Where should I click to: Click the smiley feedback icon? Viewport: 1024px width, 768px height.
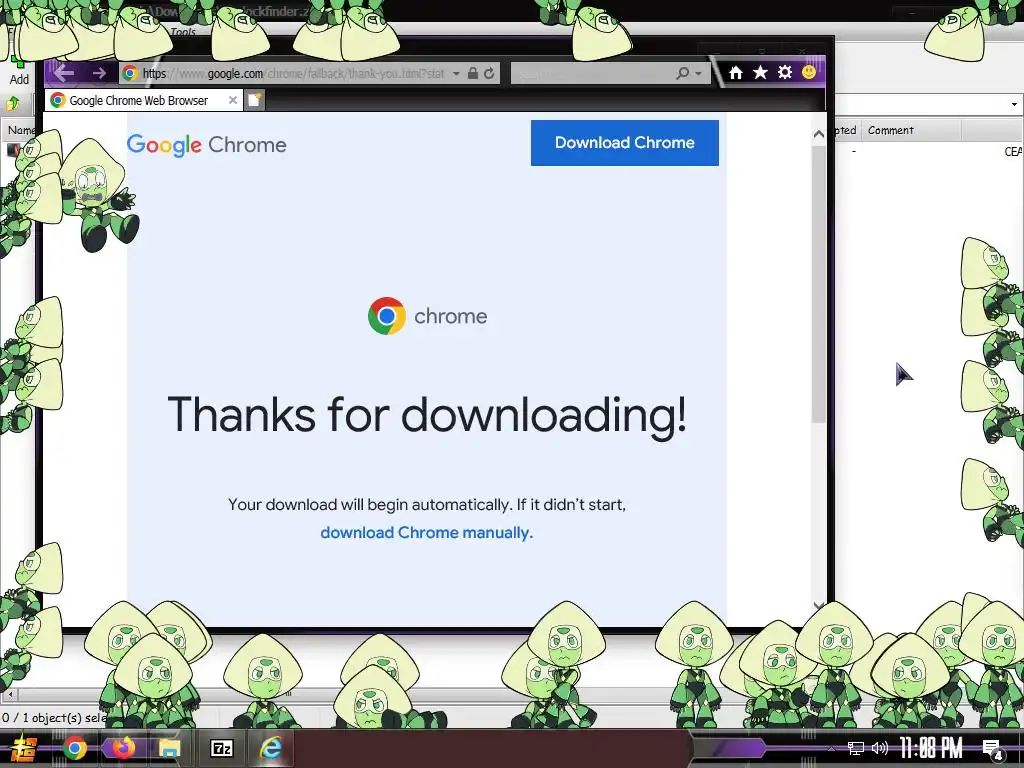click(809, 72)
